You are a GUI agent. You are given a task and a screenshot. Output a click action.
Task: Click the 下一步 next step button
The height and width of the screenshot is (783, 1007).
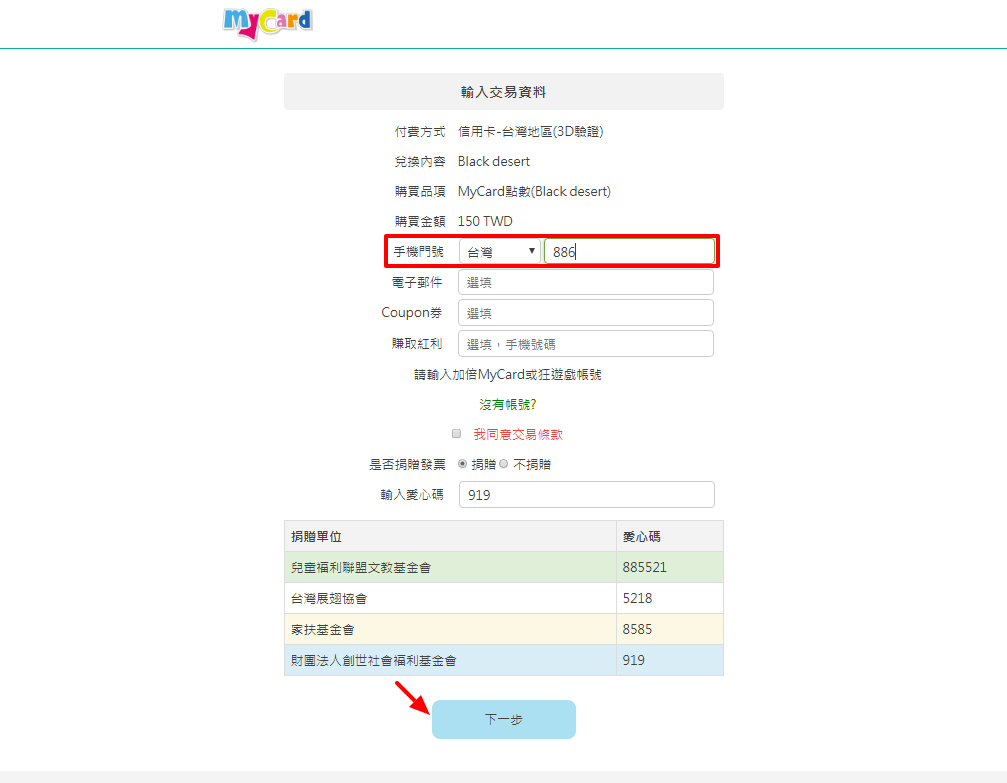[x=503, y=719]
